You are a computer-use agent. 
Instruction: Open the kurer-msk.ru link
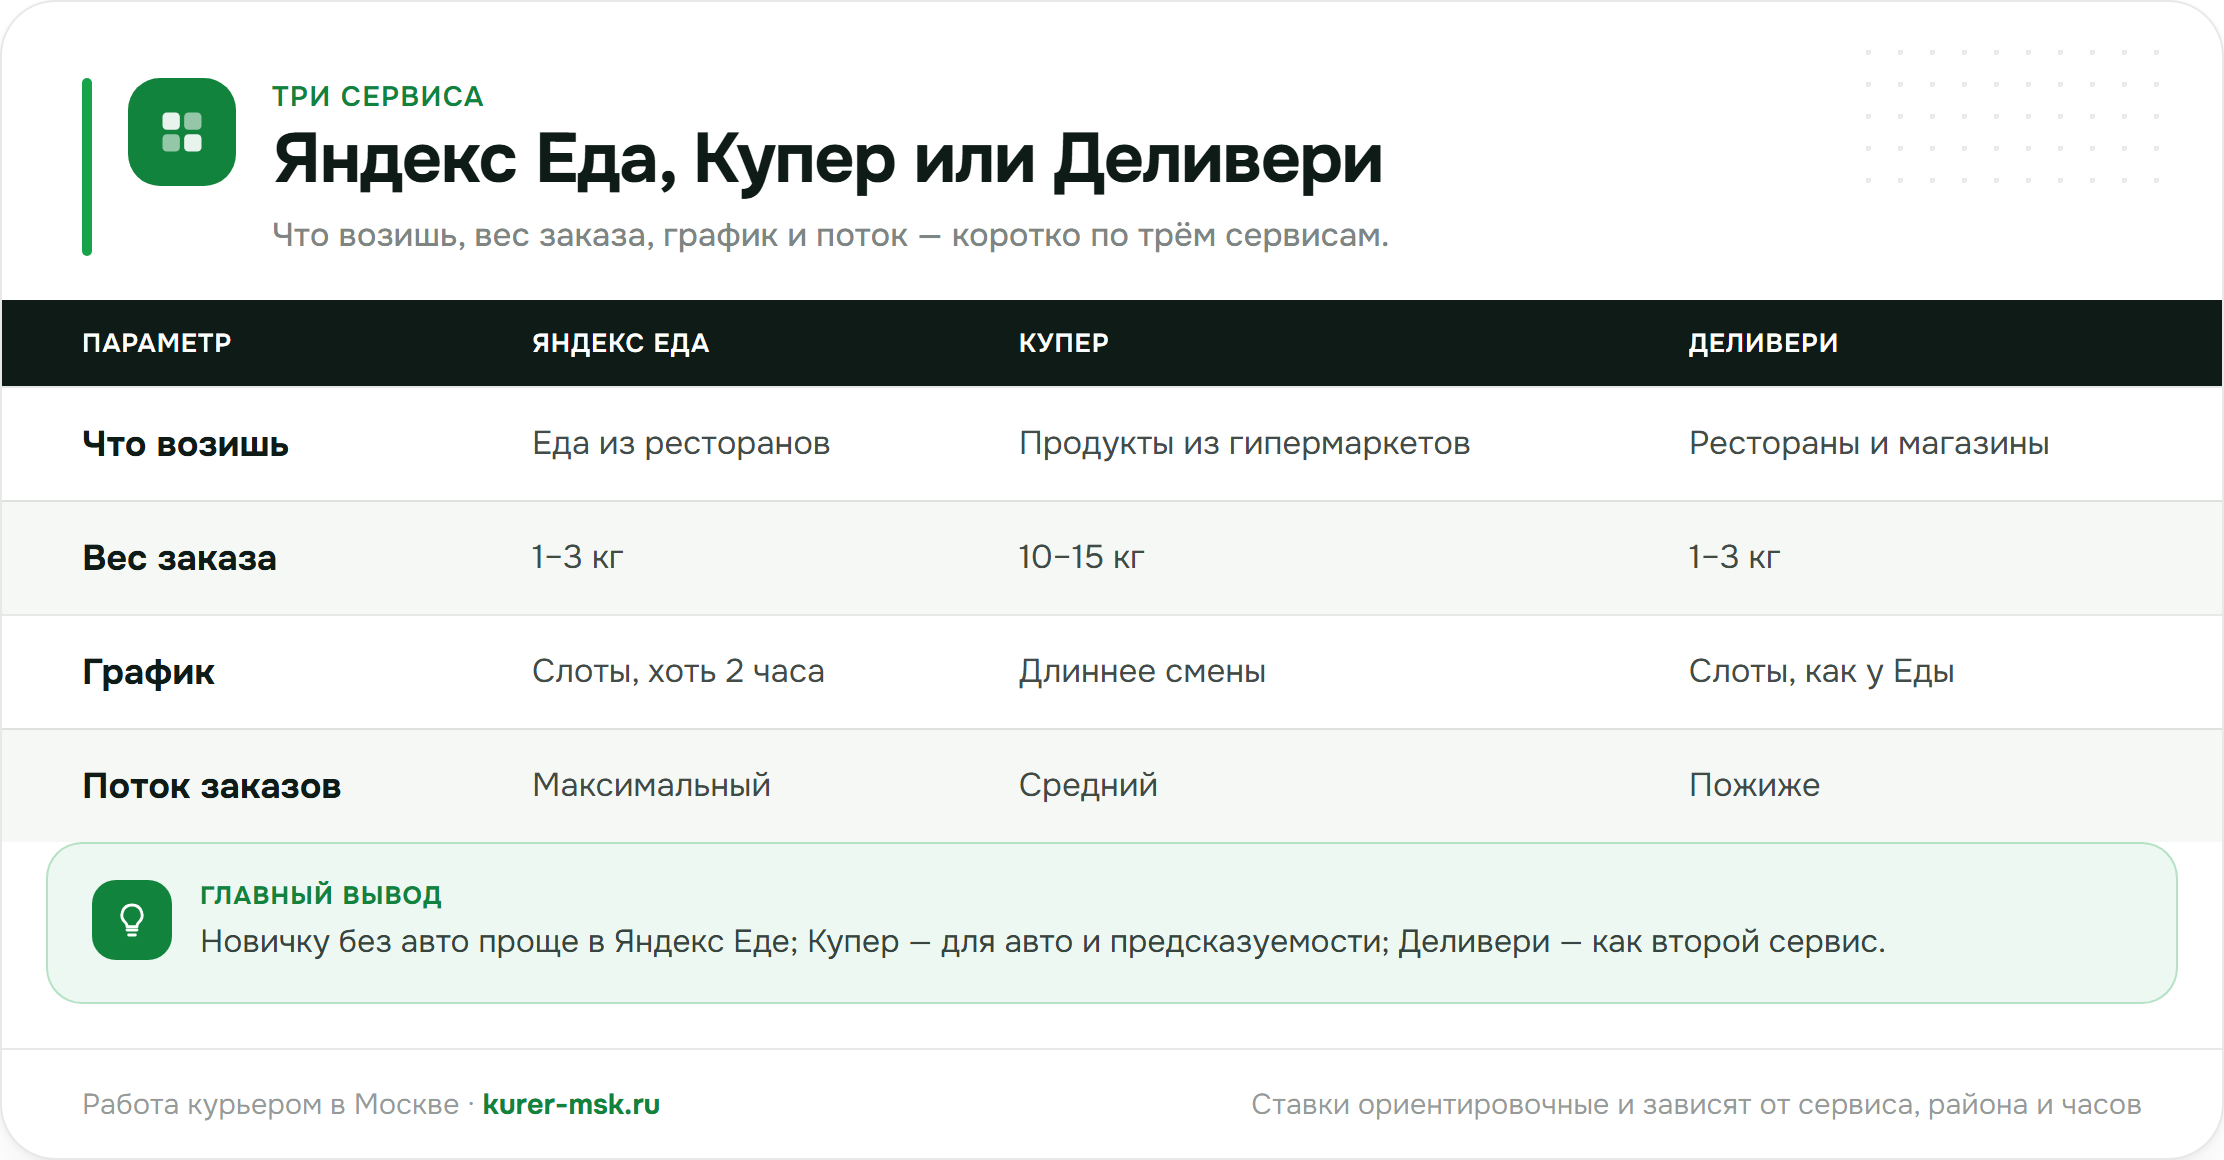[571, 1104]
